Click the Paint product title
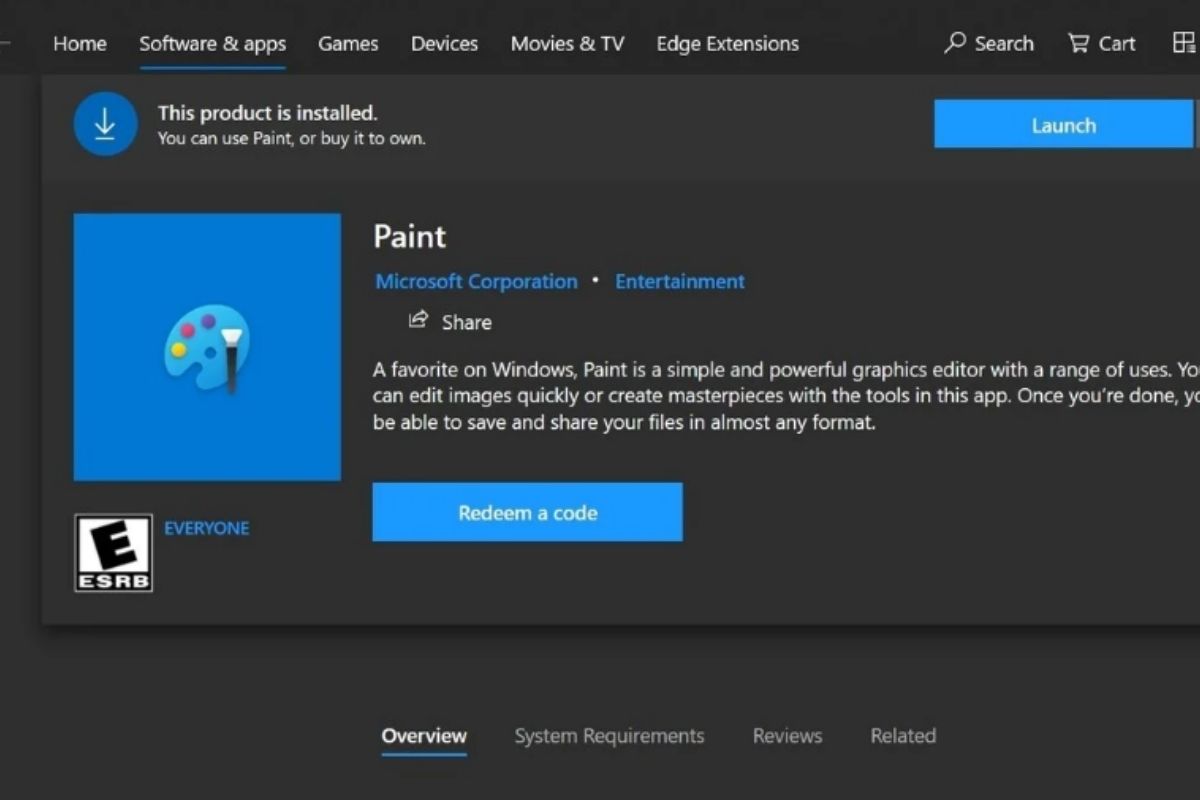The width and height of the screenshot is (1200, 800). pos(410,237)
